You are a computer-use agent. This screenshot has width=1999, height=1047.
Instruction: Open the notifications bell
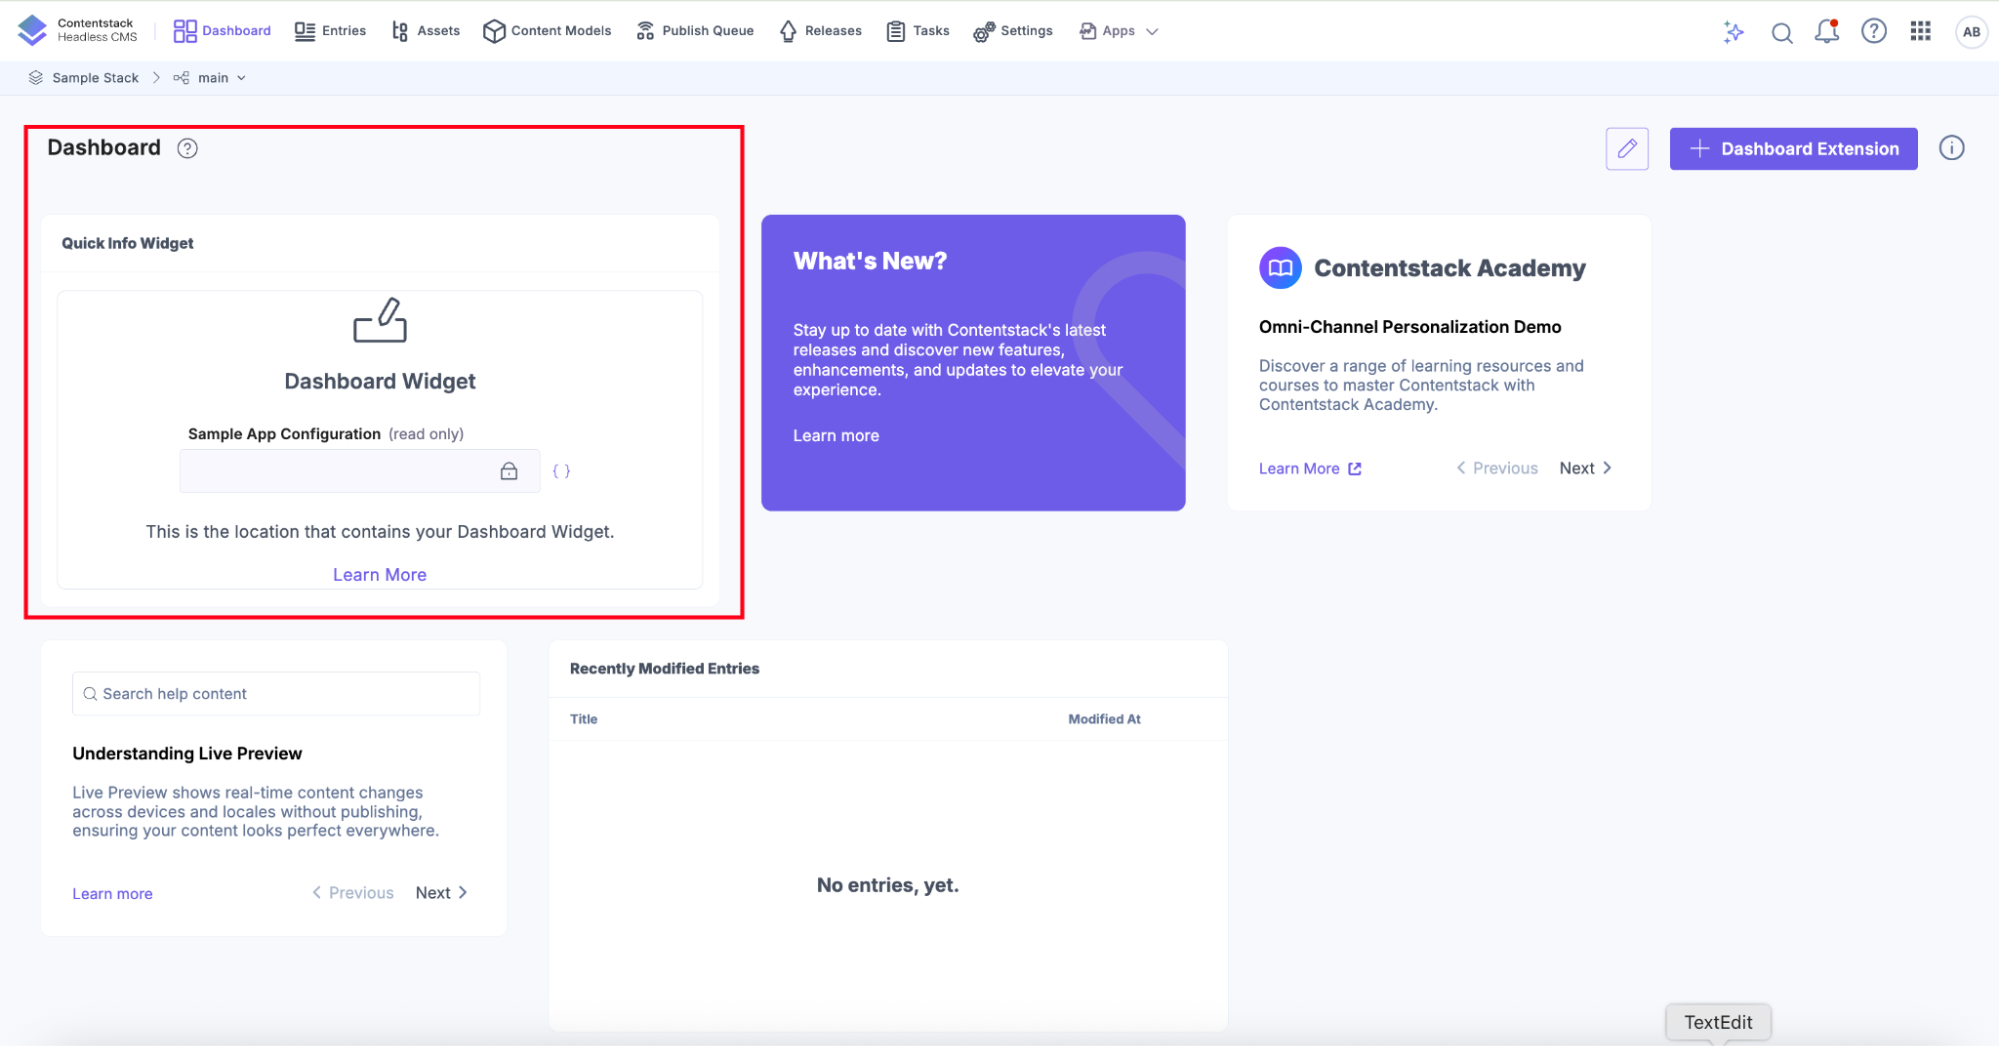click(x=1826, y=32)
